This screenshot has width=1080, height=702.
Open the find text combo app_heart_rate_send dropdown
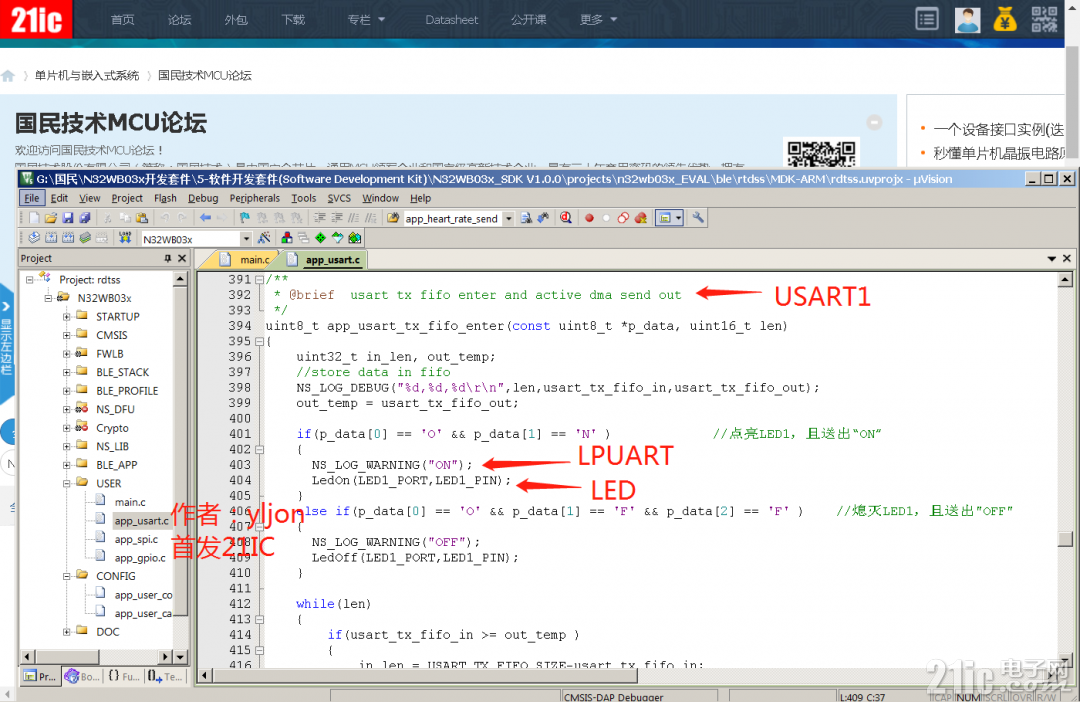pyautogui.click(x=508, y=218)
